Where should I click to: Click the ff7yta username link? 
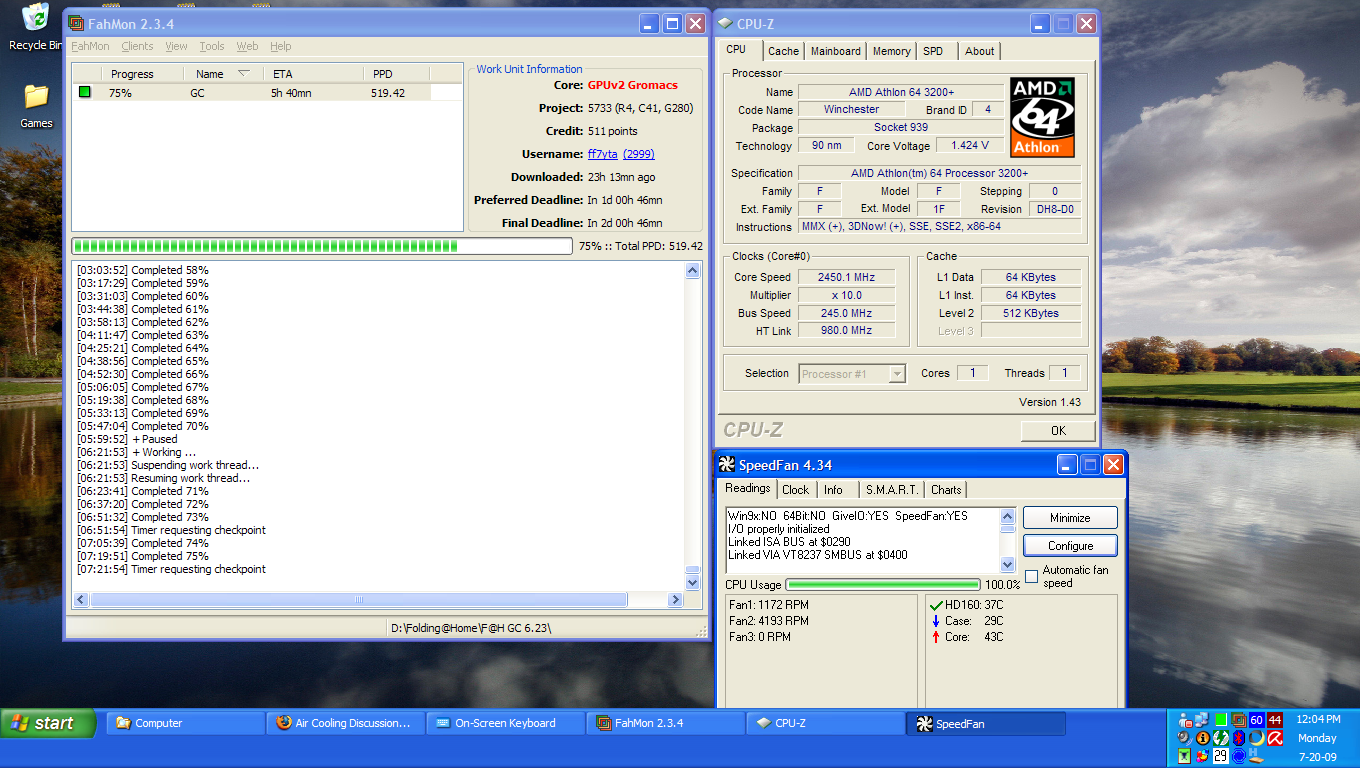(602, 154)
